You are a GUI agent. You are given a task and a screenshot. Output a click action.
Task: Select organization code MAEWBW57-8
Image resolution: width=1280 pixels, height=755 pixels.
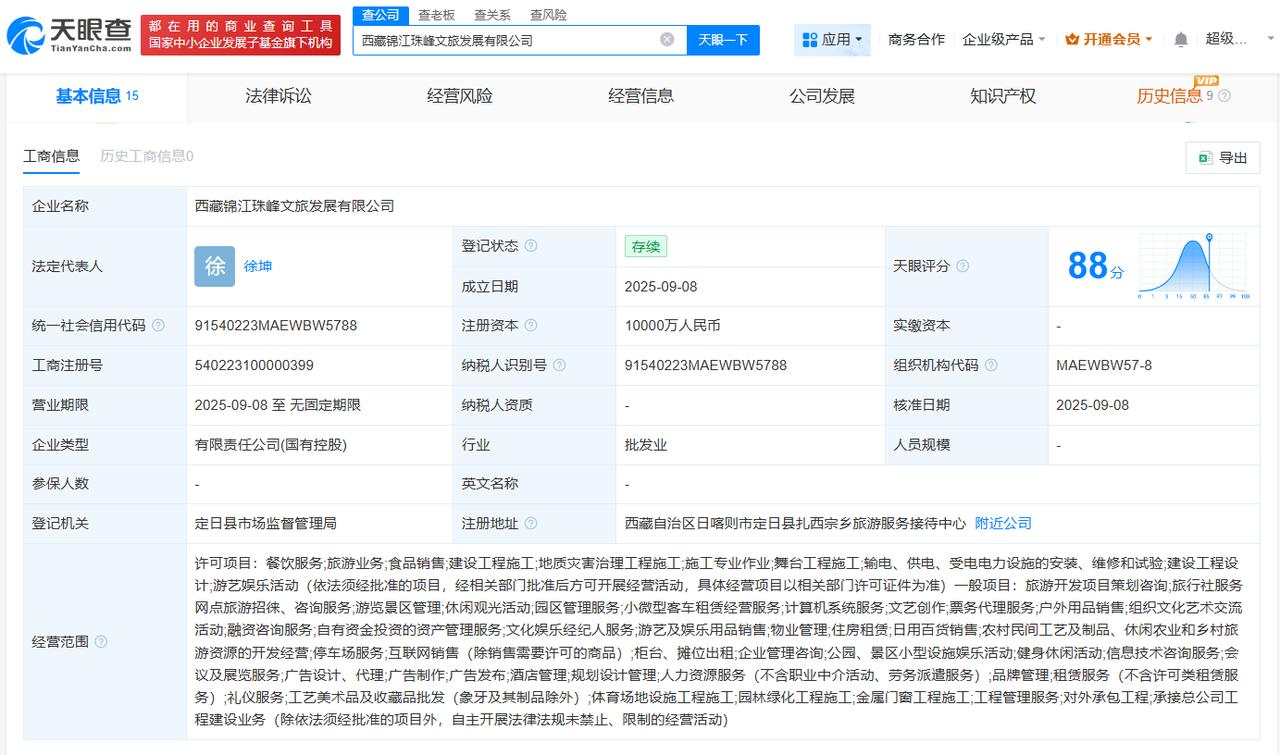(1104, 365)
